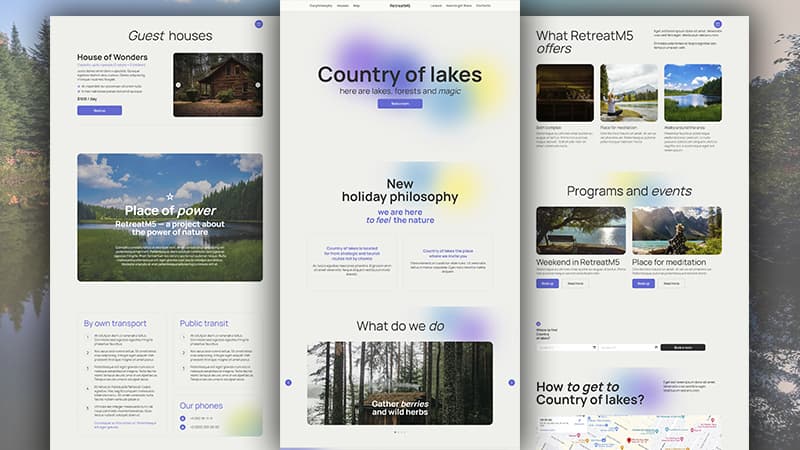Open the first date dropdown in booking form
The width and height of the screenshot is (800, 450).
click(x=566, y=347)
